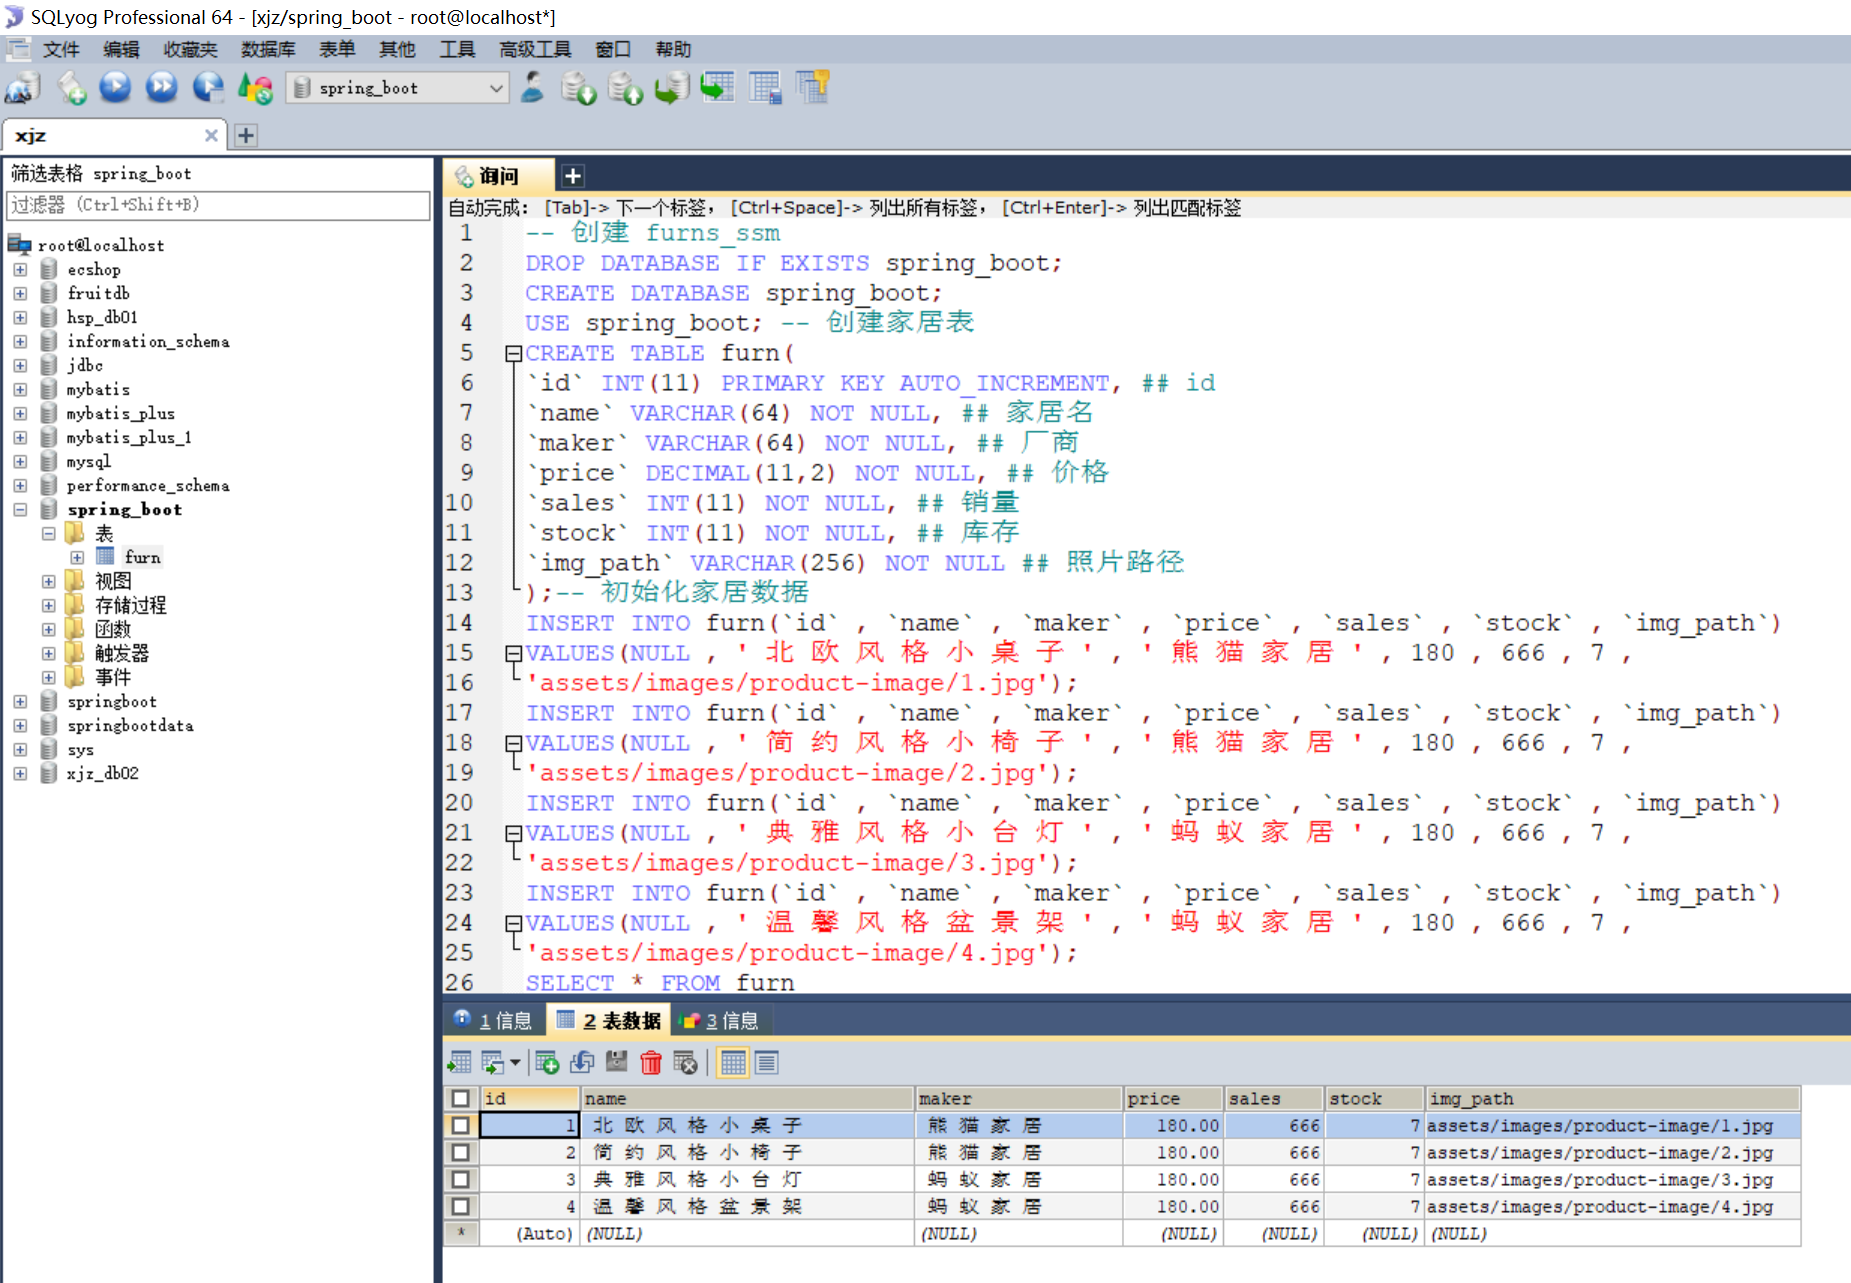
Task: Select the mysql database in tree
Action: pos(88,461)
